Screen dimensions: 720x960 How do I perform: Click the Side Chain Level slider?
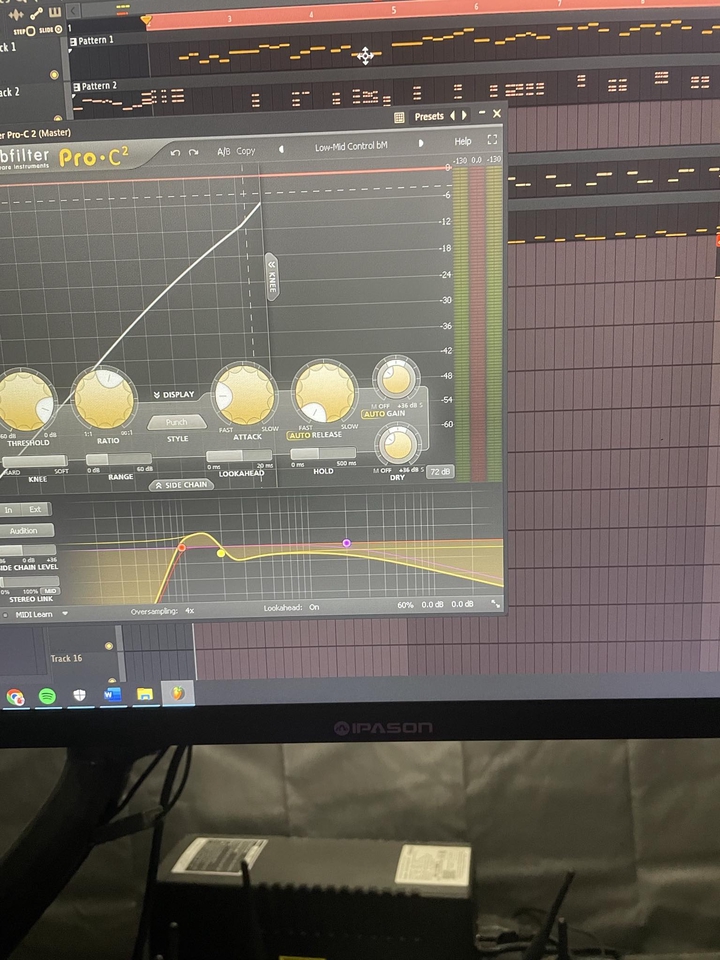tap(28, 550)
